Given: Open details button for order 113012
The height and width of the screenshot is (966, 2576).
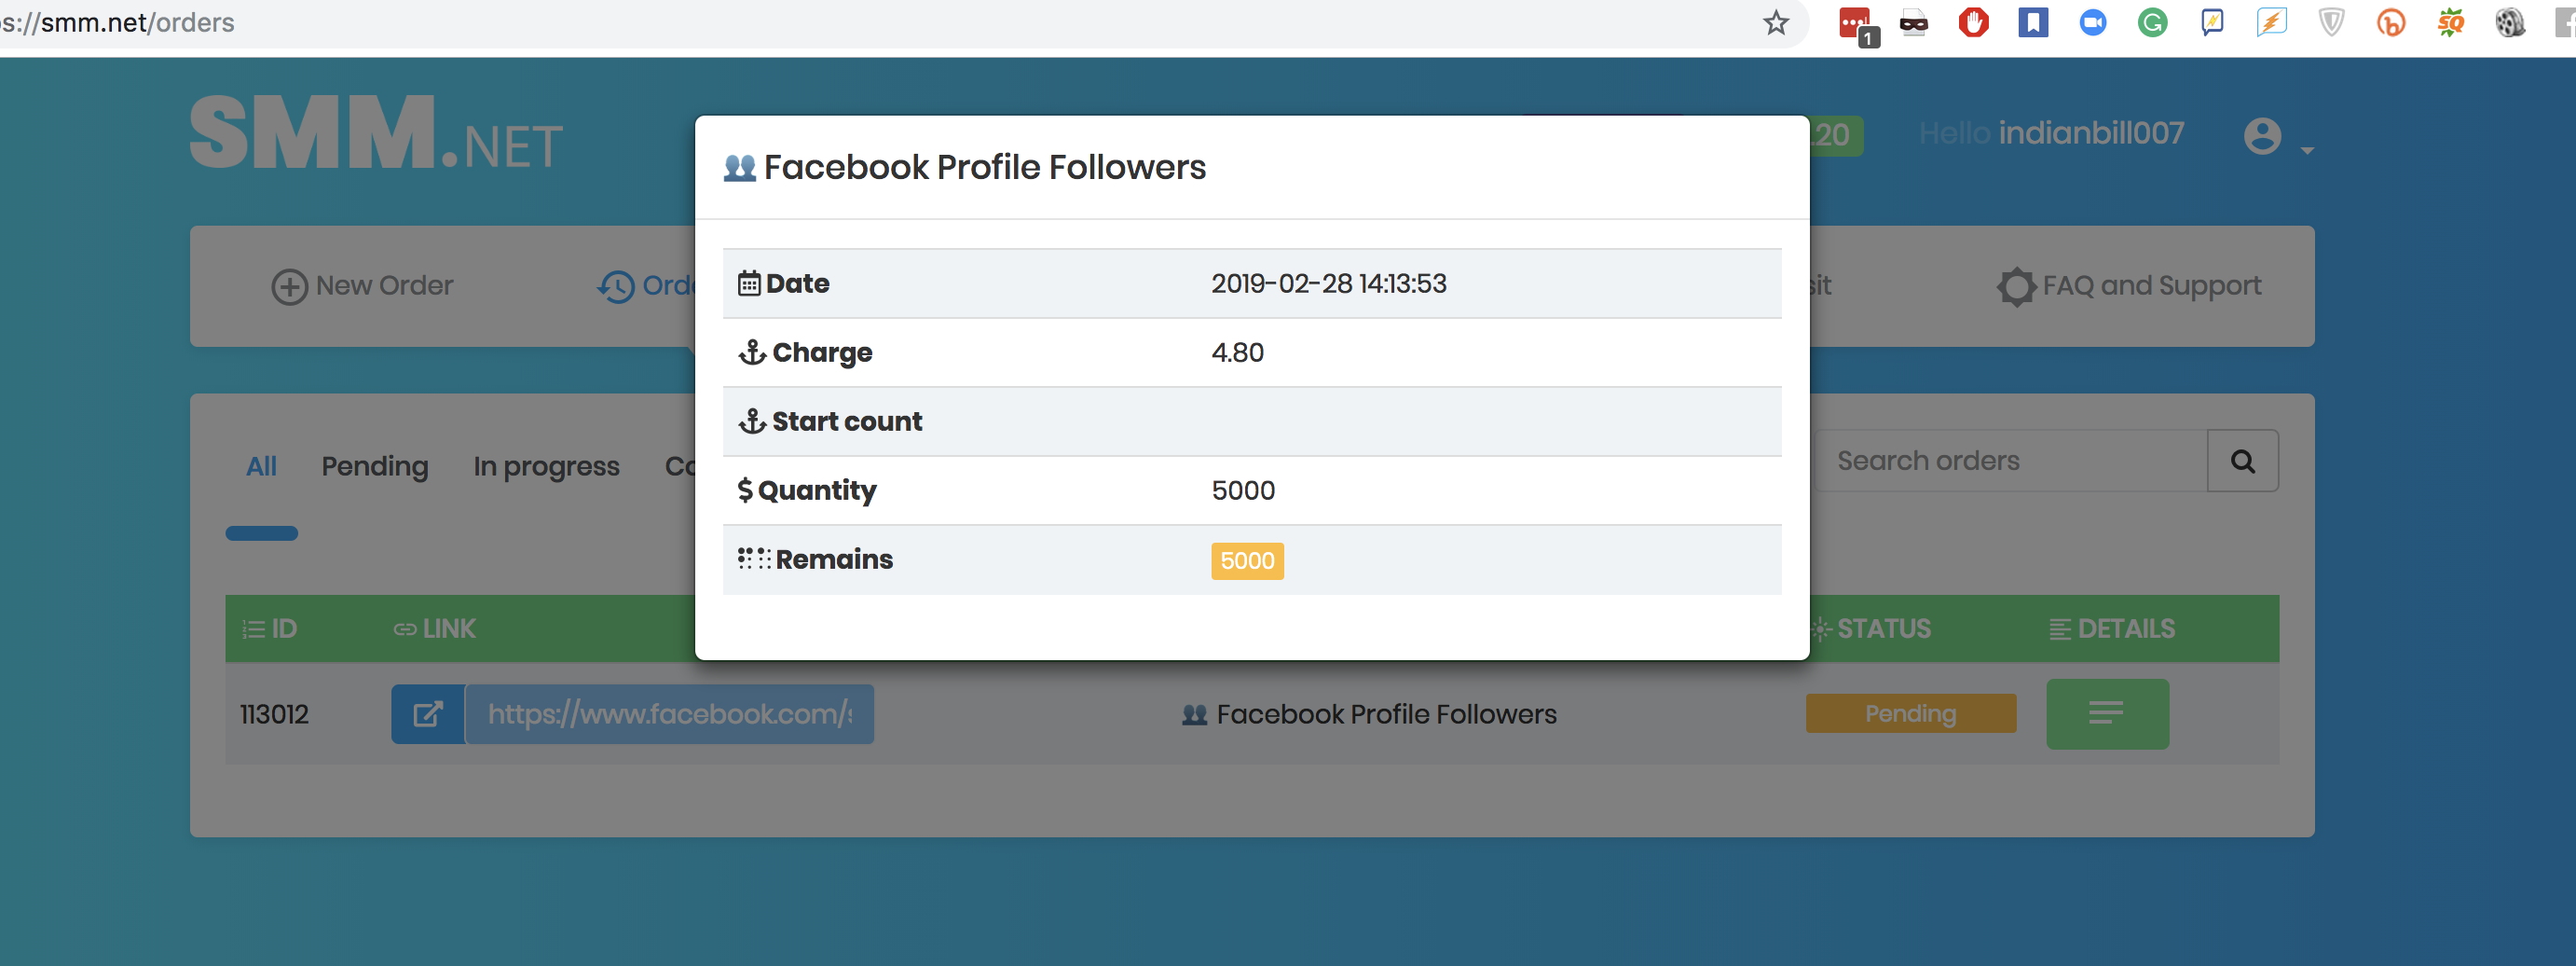Looking at the screenshot, I should (2107, 714).
